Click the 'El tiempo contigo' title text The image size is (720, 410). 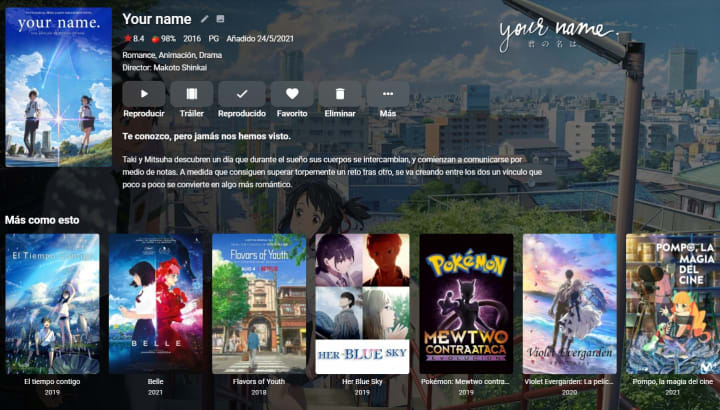pyautogui.click(x=52, y=382)
